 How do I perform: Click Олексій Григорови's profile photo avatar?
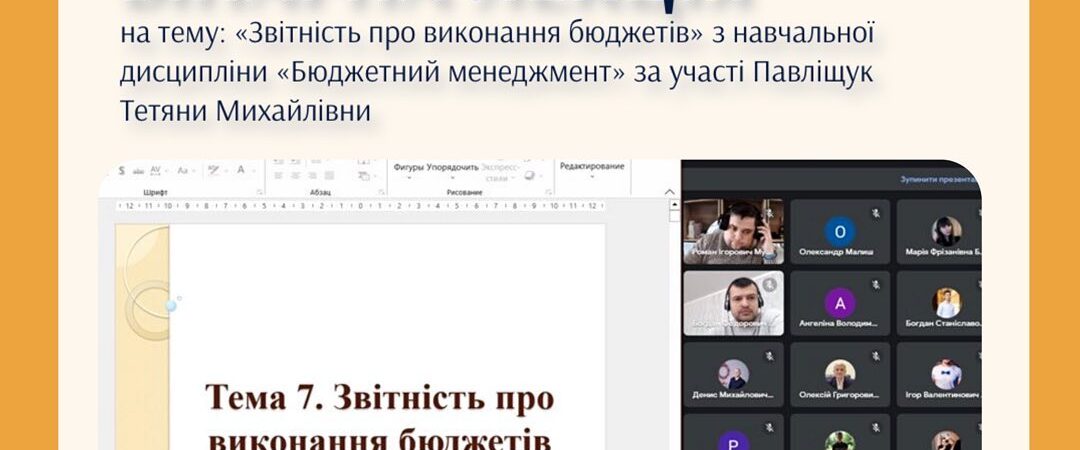click(840, 375)
